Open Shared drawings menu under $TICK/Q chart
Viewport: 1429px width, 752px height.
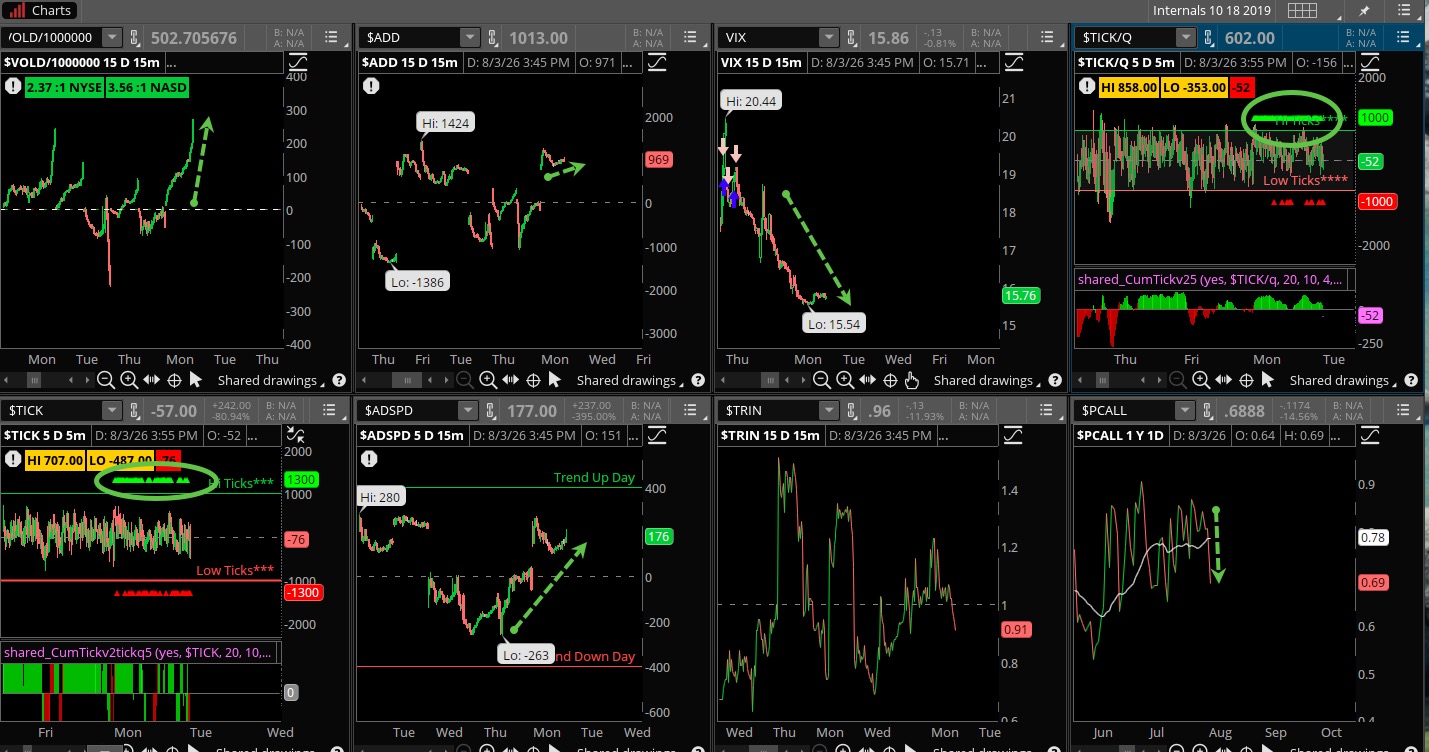(1344, 380)
